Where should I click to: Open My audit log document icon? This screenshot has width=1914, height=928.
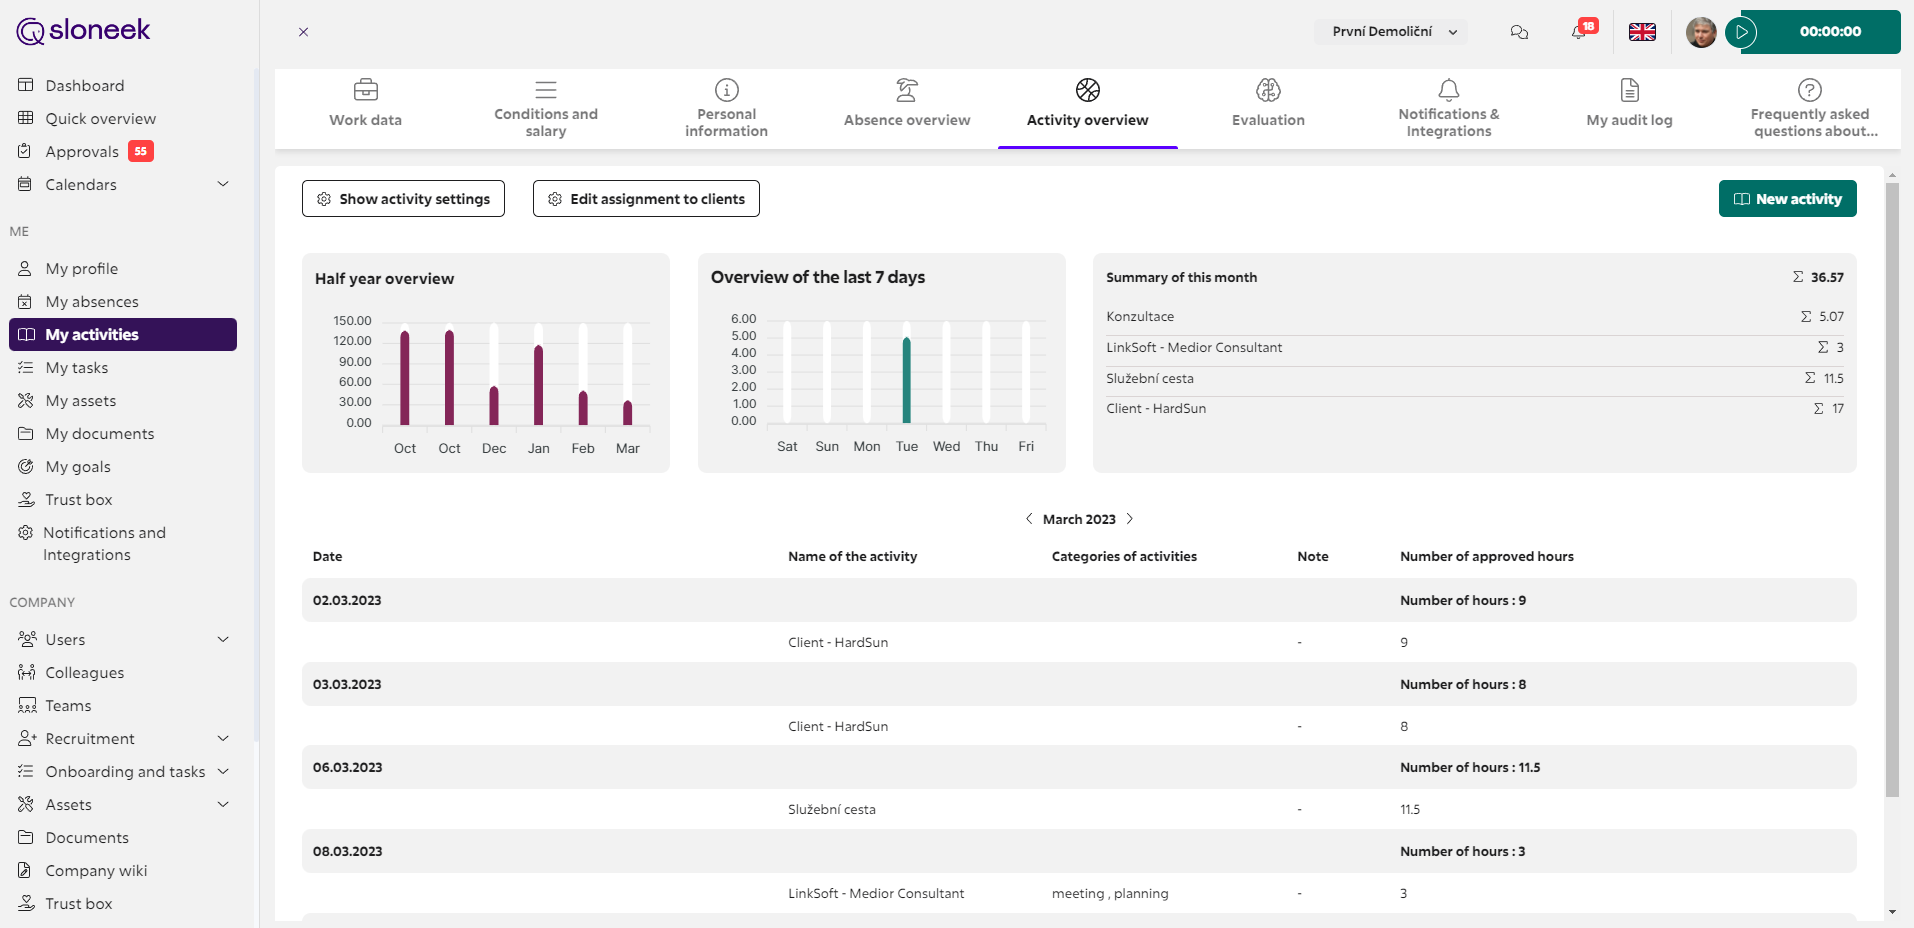click(1629, 91)
